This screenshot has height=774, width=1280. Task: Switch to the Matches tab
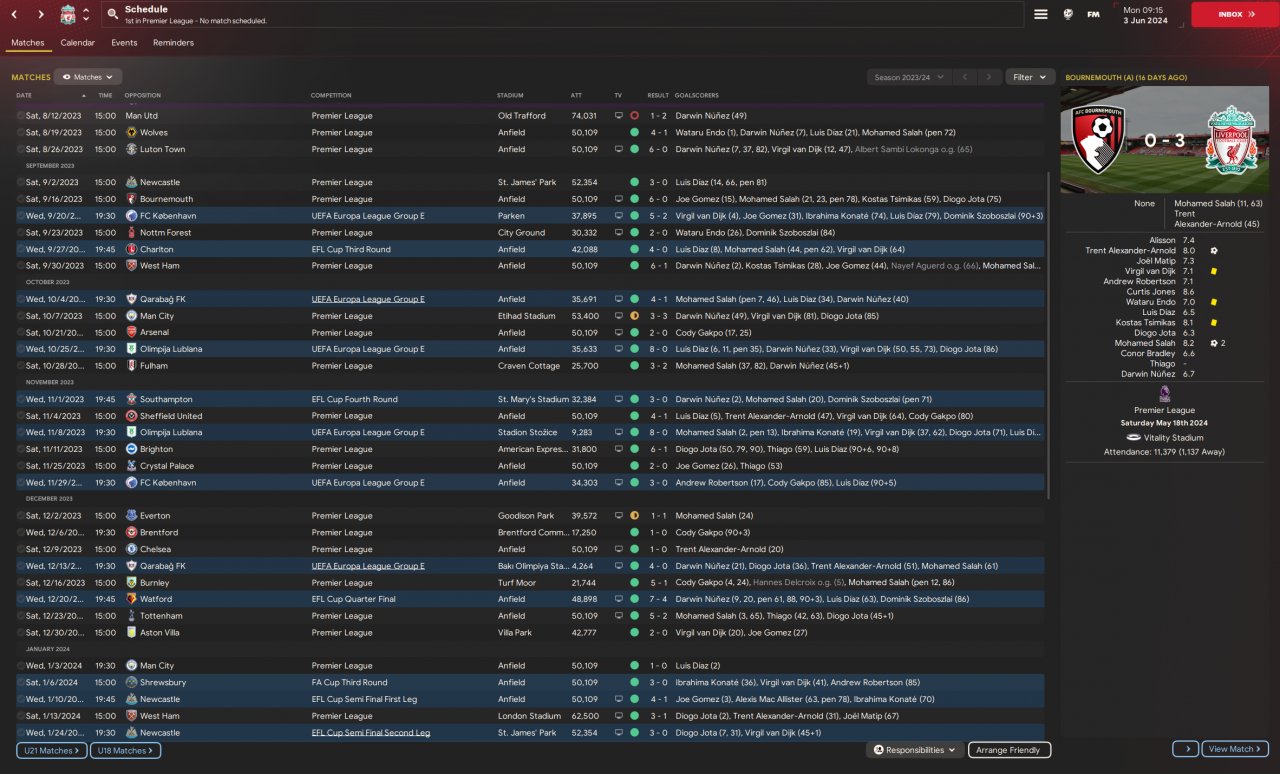pos(28,43)
